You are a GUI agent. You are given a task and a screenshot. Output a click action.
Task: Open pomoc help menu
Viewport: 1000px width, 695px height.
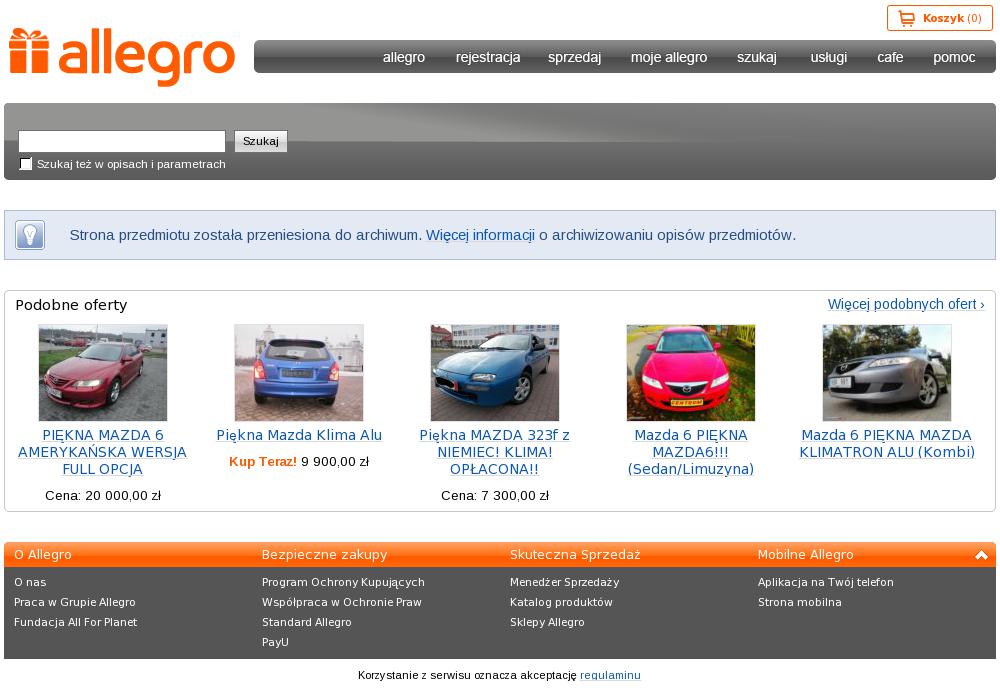tap(954, 57)
